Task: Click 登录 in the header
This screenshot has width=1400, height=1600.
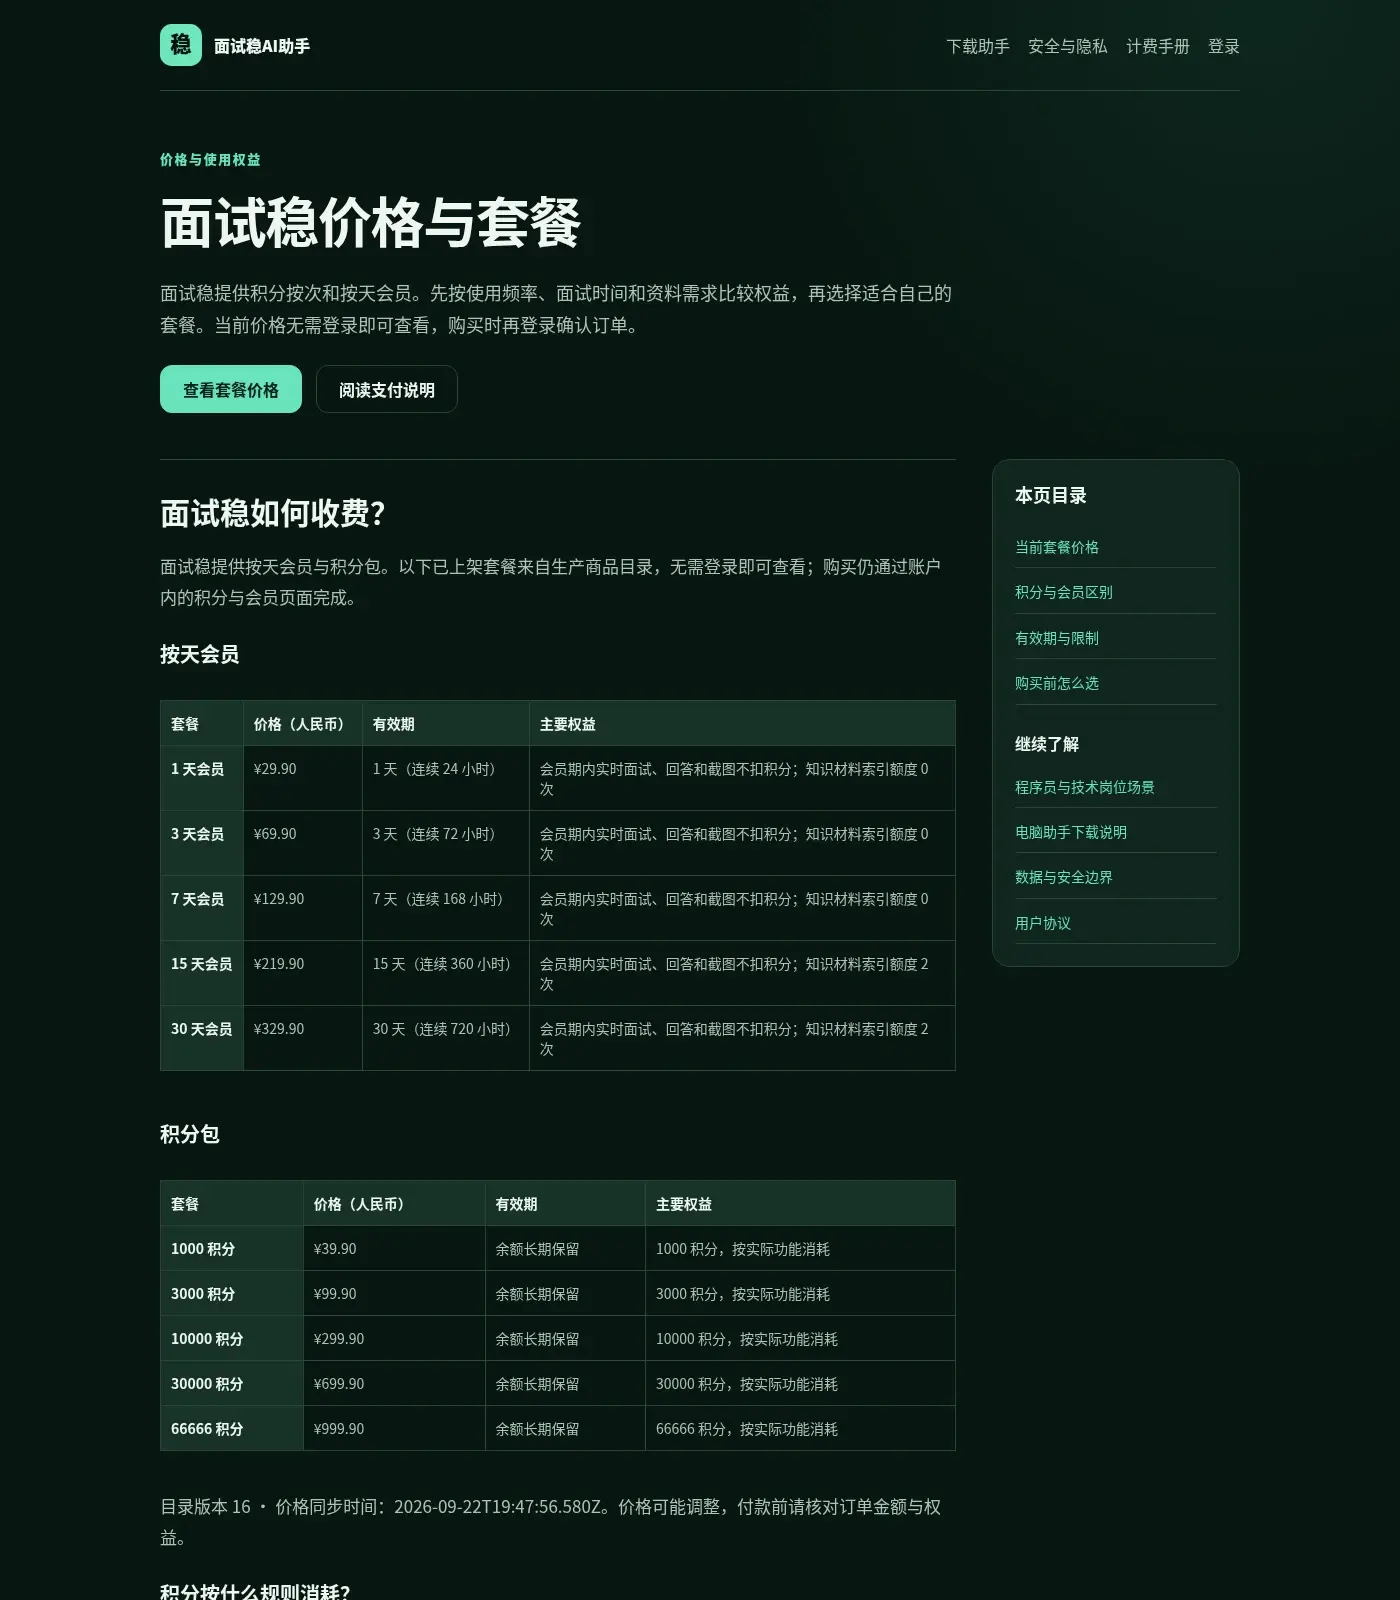Action: 1224,46
